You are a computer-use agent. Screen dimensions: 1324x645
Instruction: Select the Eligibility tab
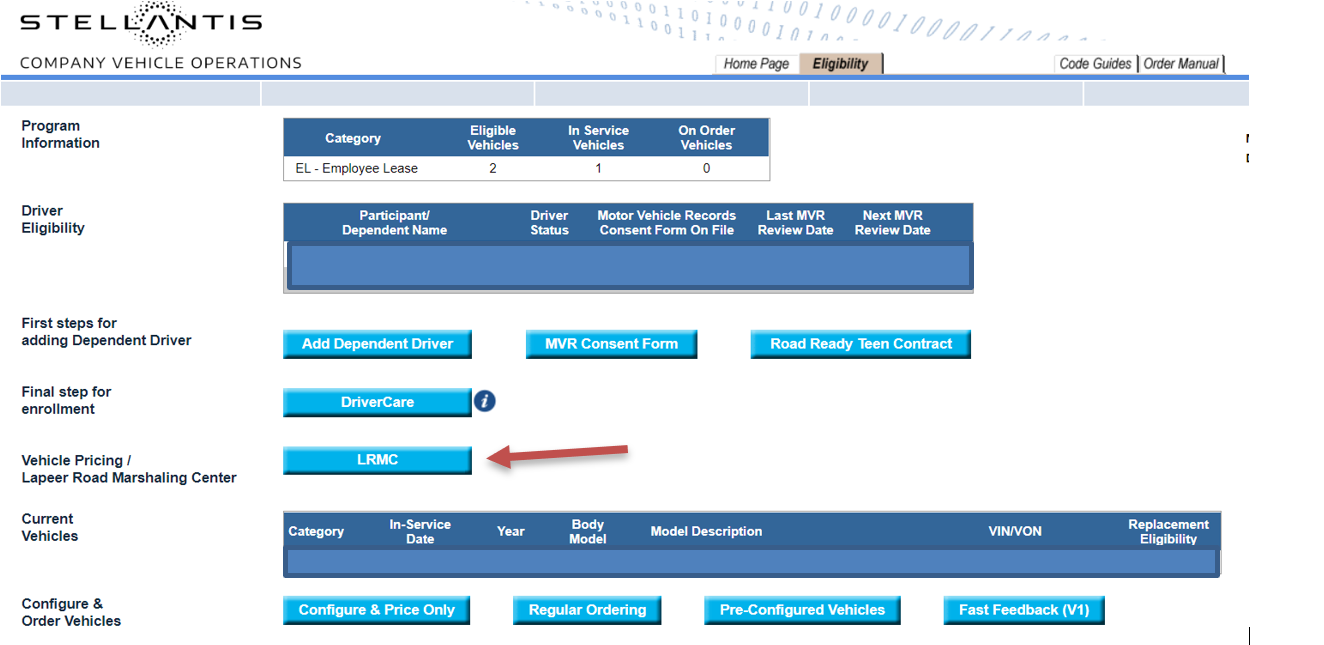(840, 64)
